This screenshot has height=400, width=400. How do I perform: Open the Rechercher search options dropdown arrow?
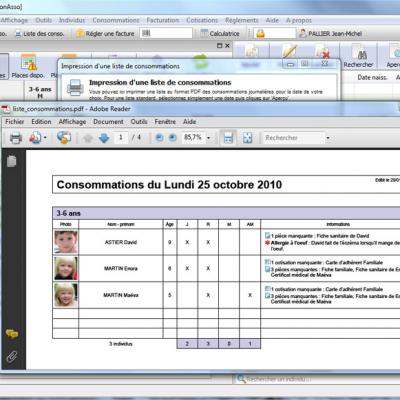tap(328, 138)
